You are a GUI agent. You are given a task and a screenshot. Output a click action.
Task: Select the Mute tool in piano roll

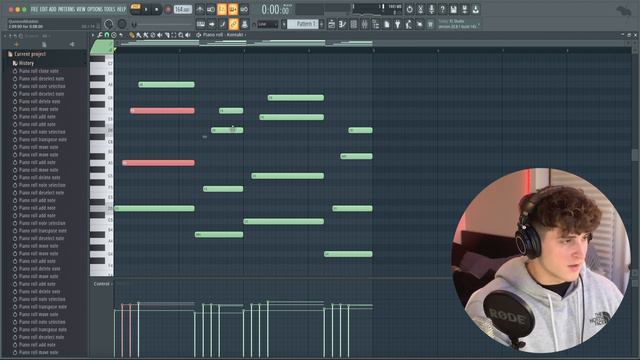click(160, 36)
